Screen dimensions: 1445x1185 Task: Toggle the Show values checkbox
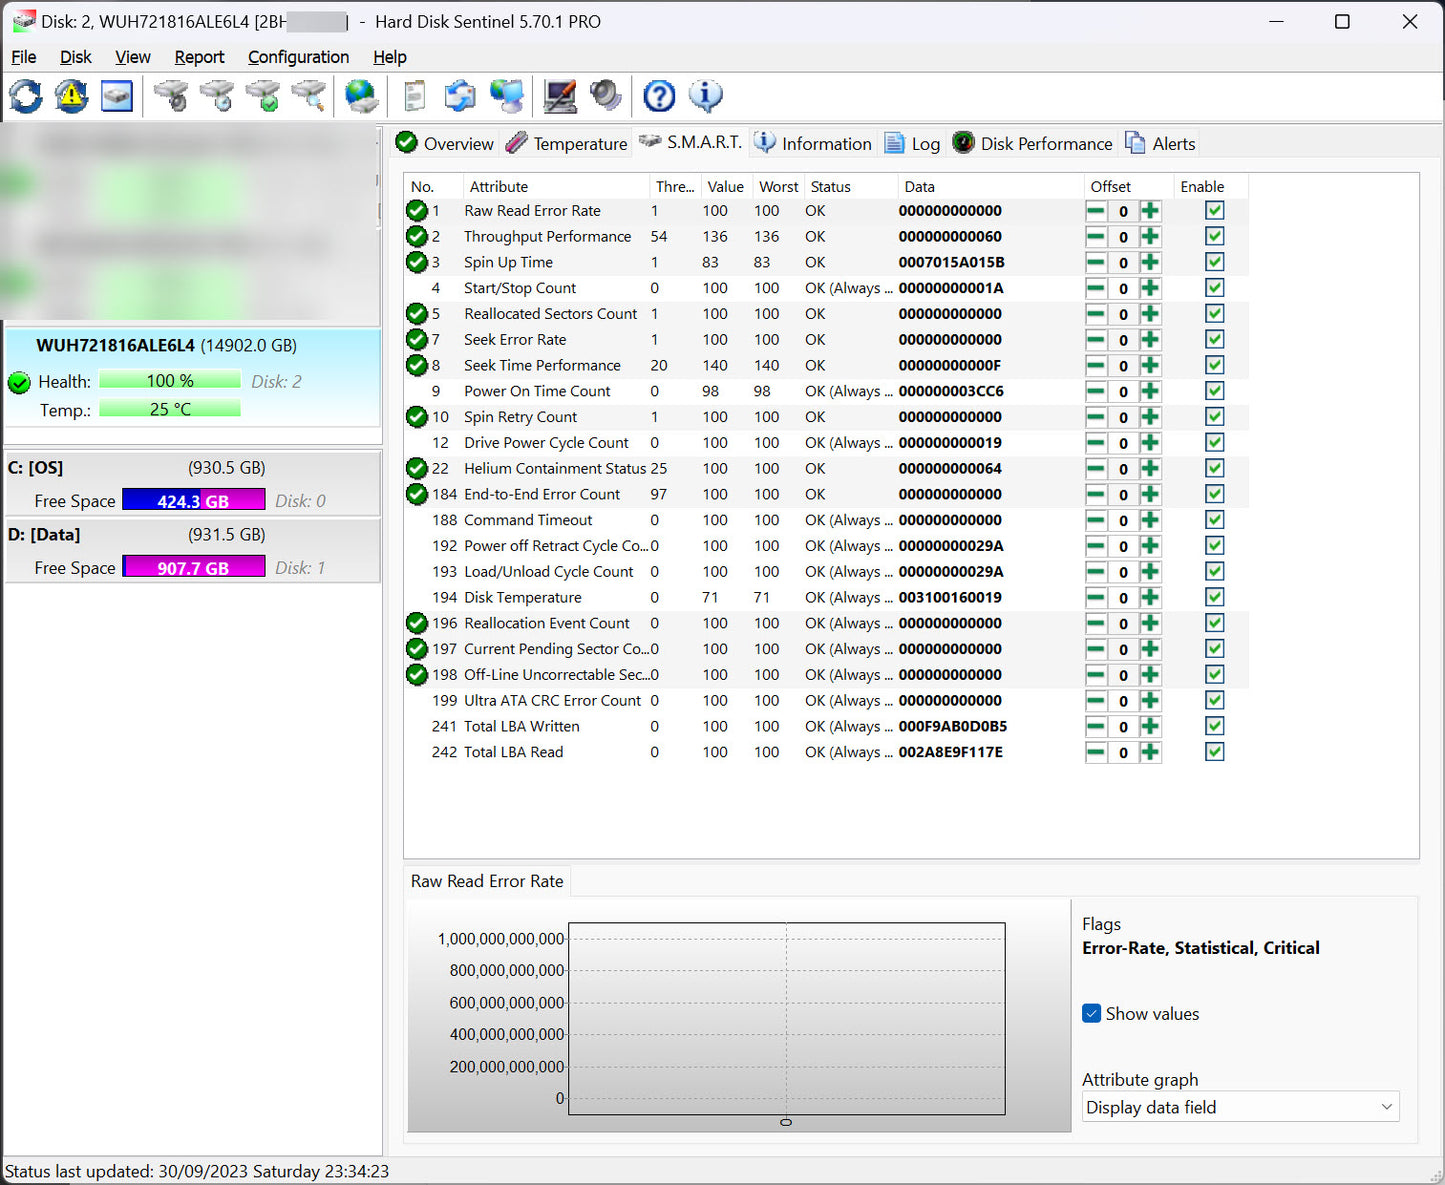[x=1092, y=1013]
